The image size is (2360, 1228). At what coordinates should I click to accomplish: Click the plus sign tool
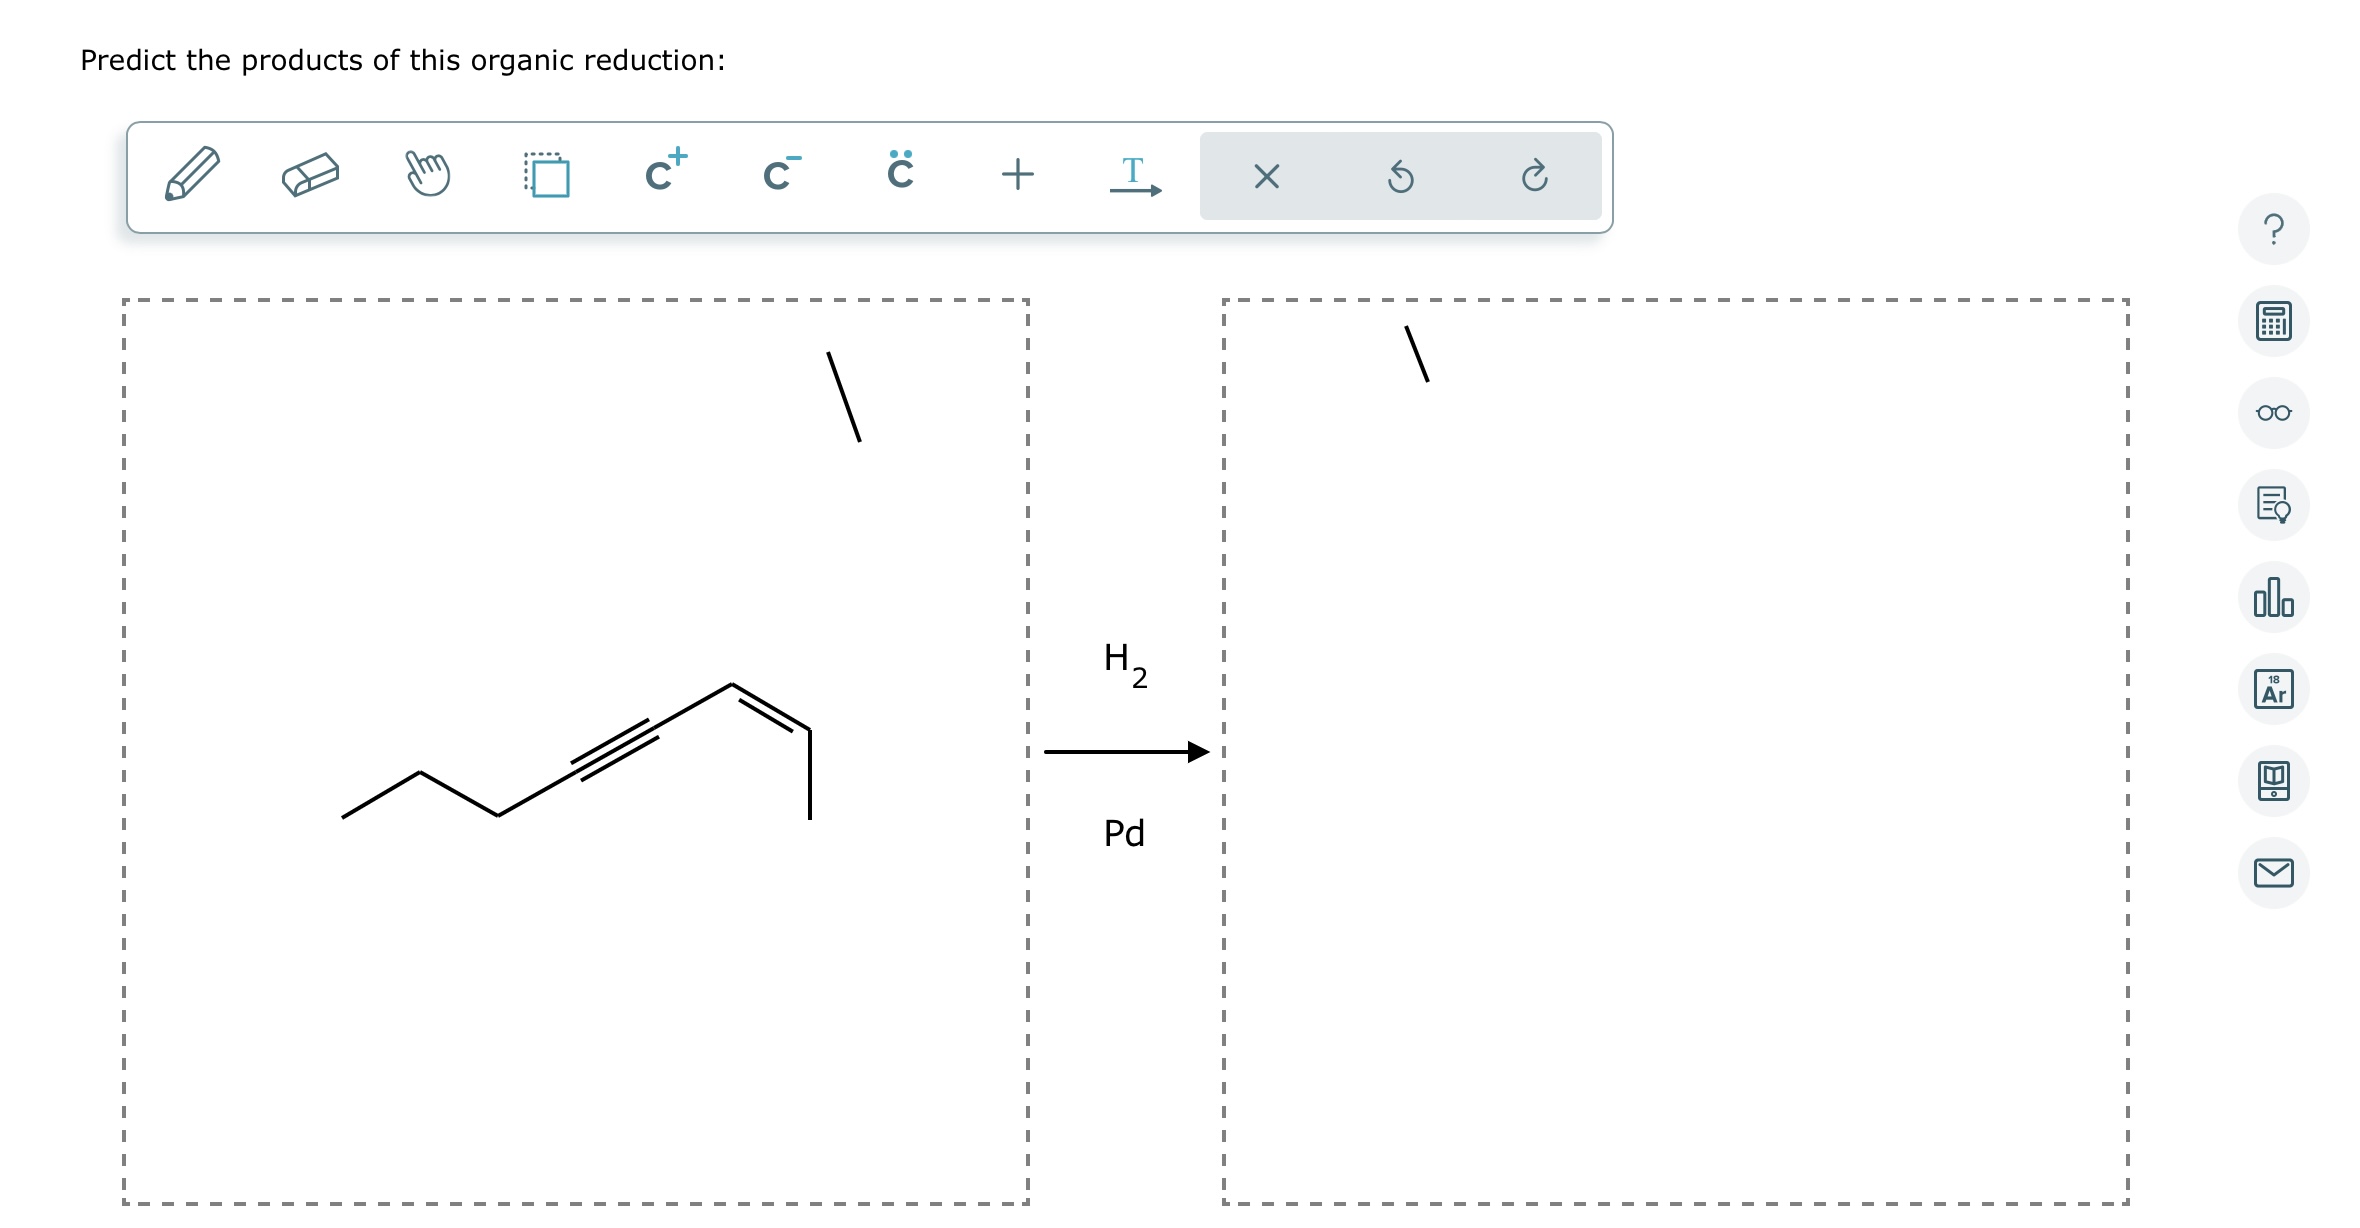(x=1017, y=175)
